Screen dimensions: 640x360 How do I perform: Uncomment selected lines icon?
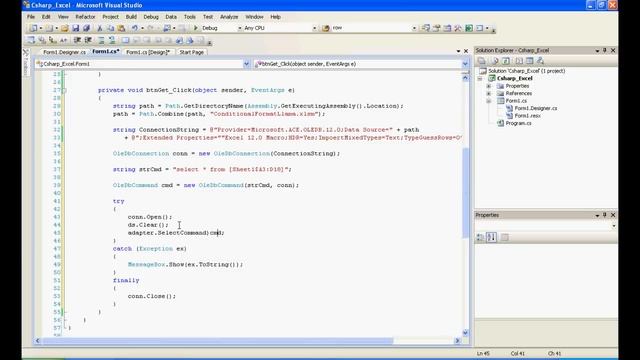[112, 40]
